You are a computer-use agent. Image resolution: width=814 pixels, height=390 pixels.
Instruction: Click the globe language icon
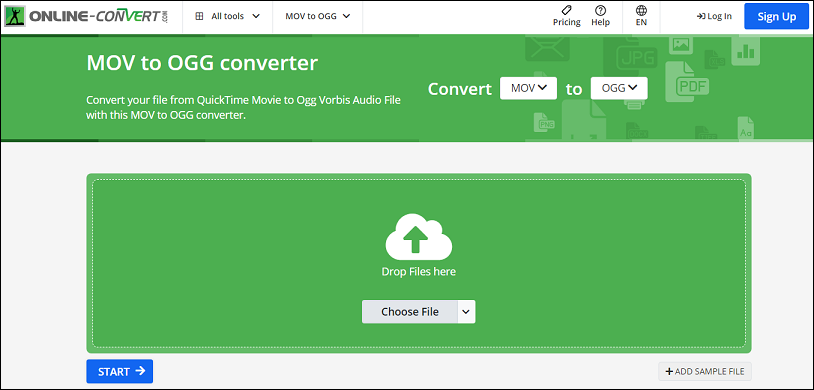tap(641, 10)
